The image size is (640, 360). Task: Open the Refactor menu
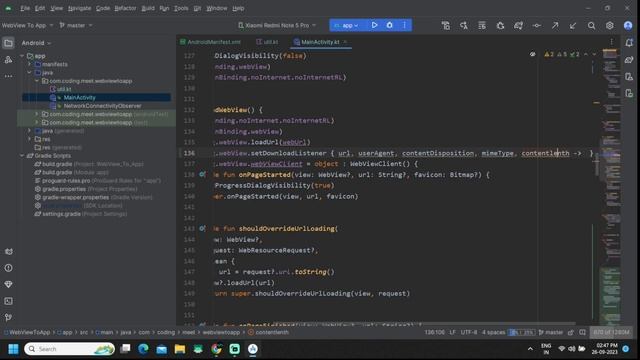click(125, 8)
